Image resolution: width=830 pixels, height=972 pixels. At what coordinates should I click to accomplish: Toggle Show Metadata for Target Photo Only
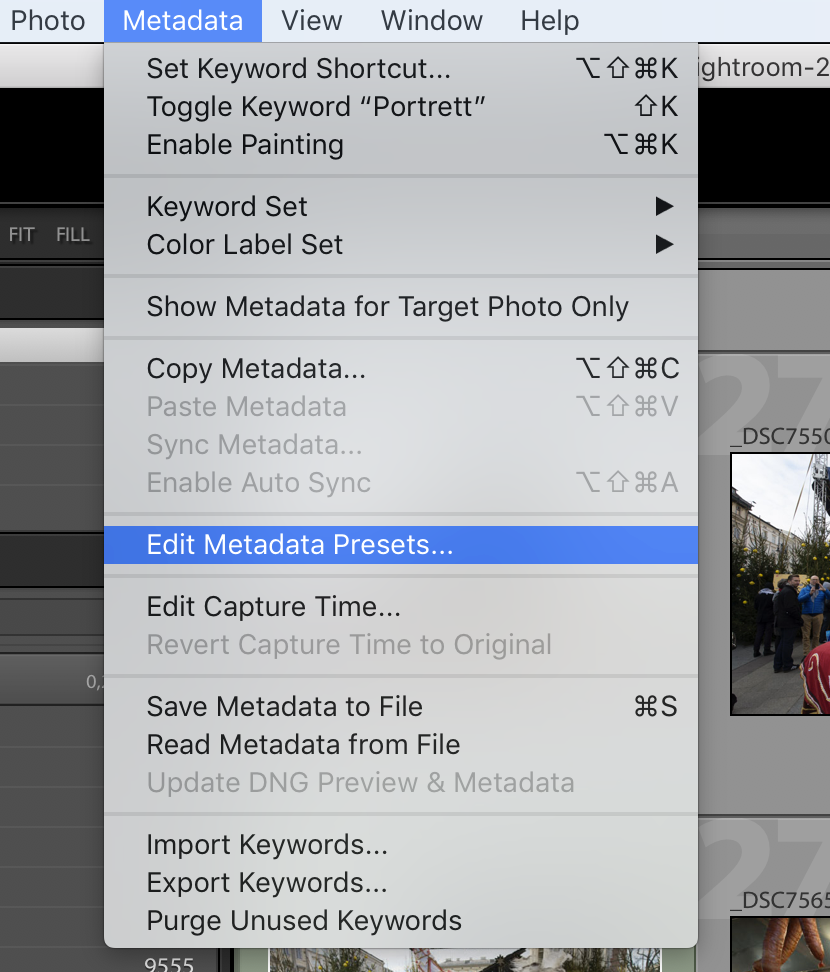tap(387, 306)
